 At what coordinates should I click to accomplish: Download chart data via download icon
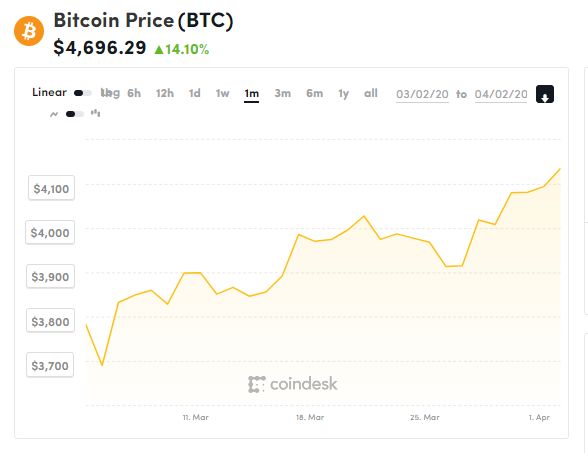[x=544, y=94]
